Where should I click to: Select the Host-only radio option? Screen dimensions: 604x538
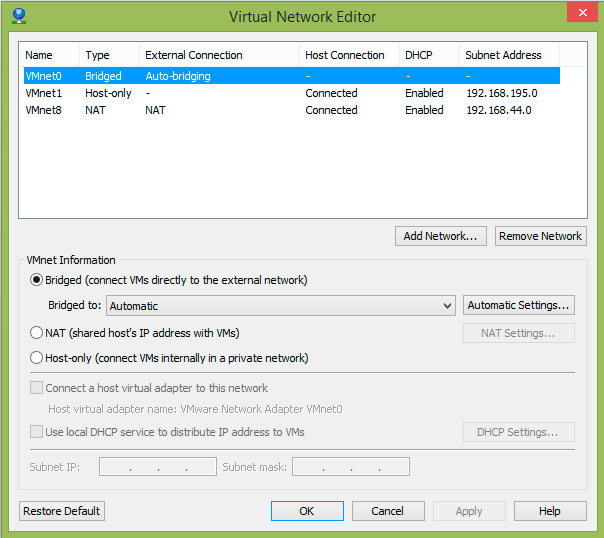tap(37, 358)
